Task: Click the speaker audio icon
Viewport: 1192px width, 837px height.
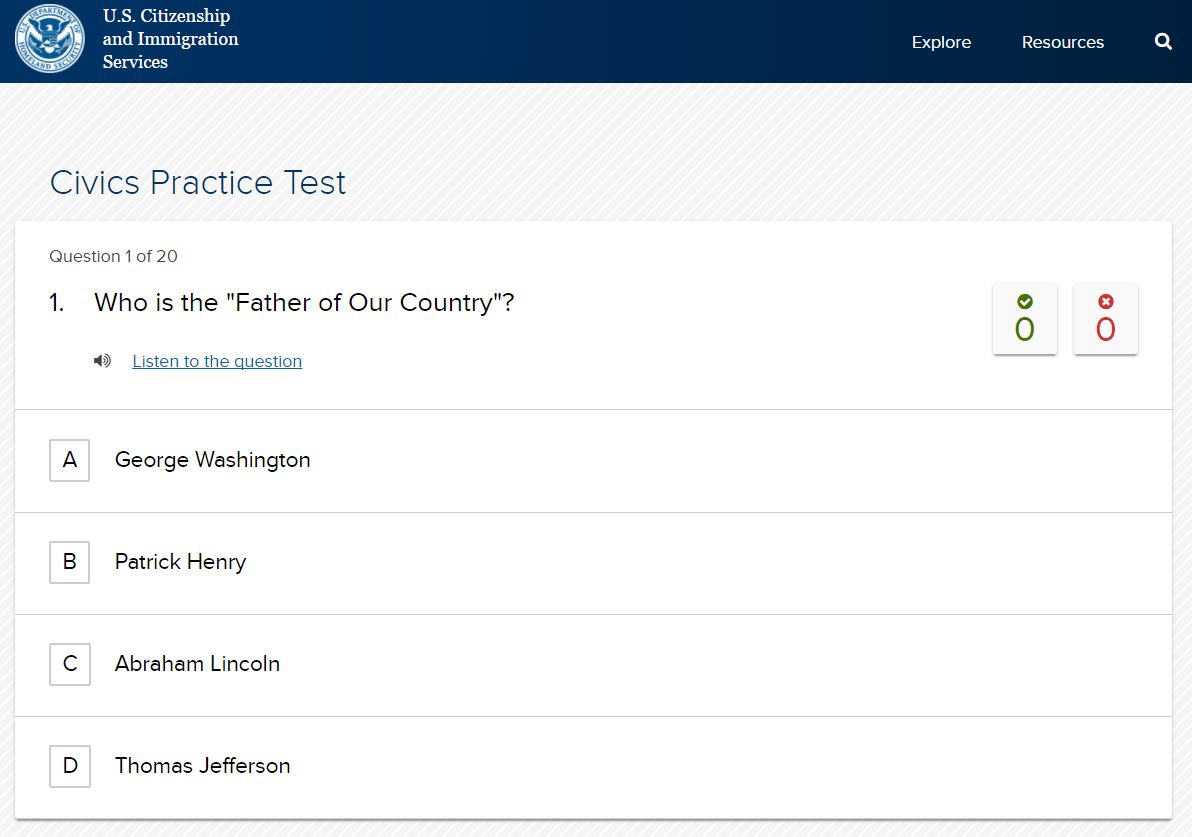Action: click(x=102, y=361)
